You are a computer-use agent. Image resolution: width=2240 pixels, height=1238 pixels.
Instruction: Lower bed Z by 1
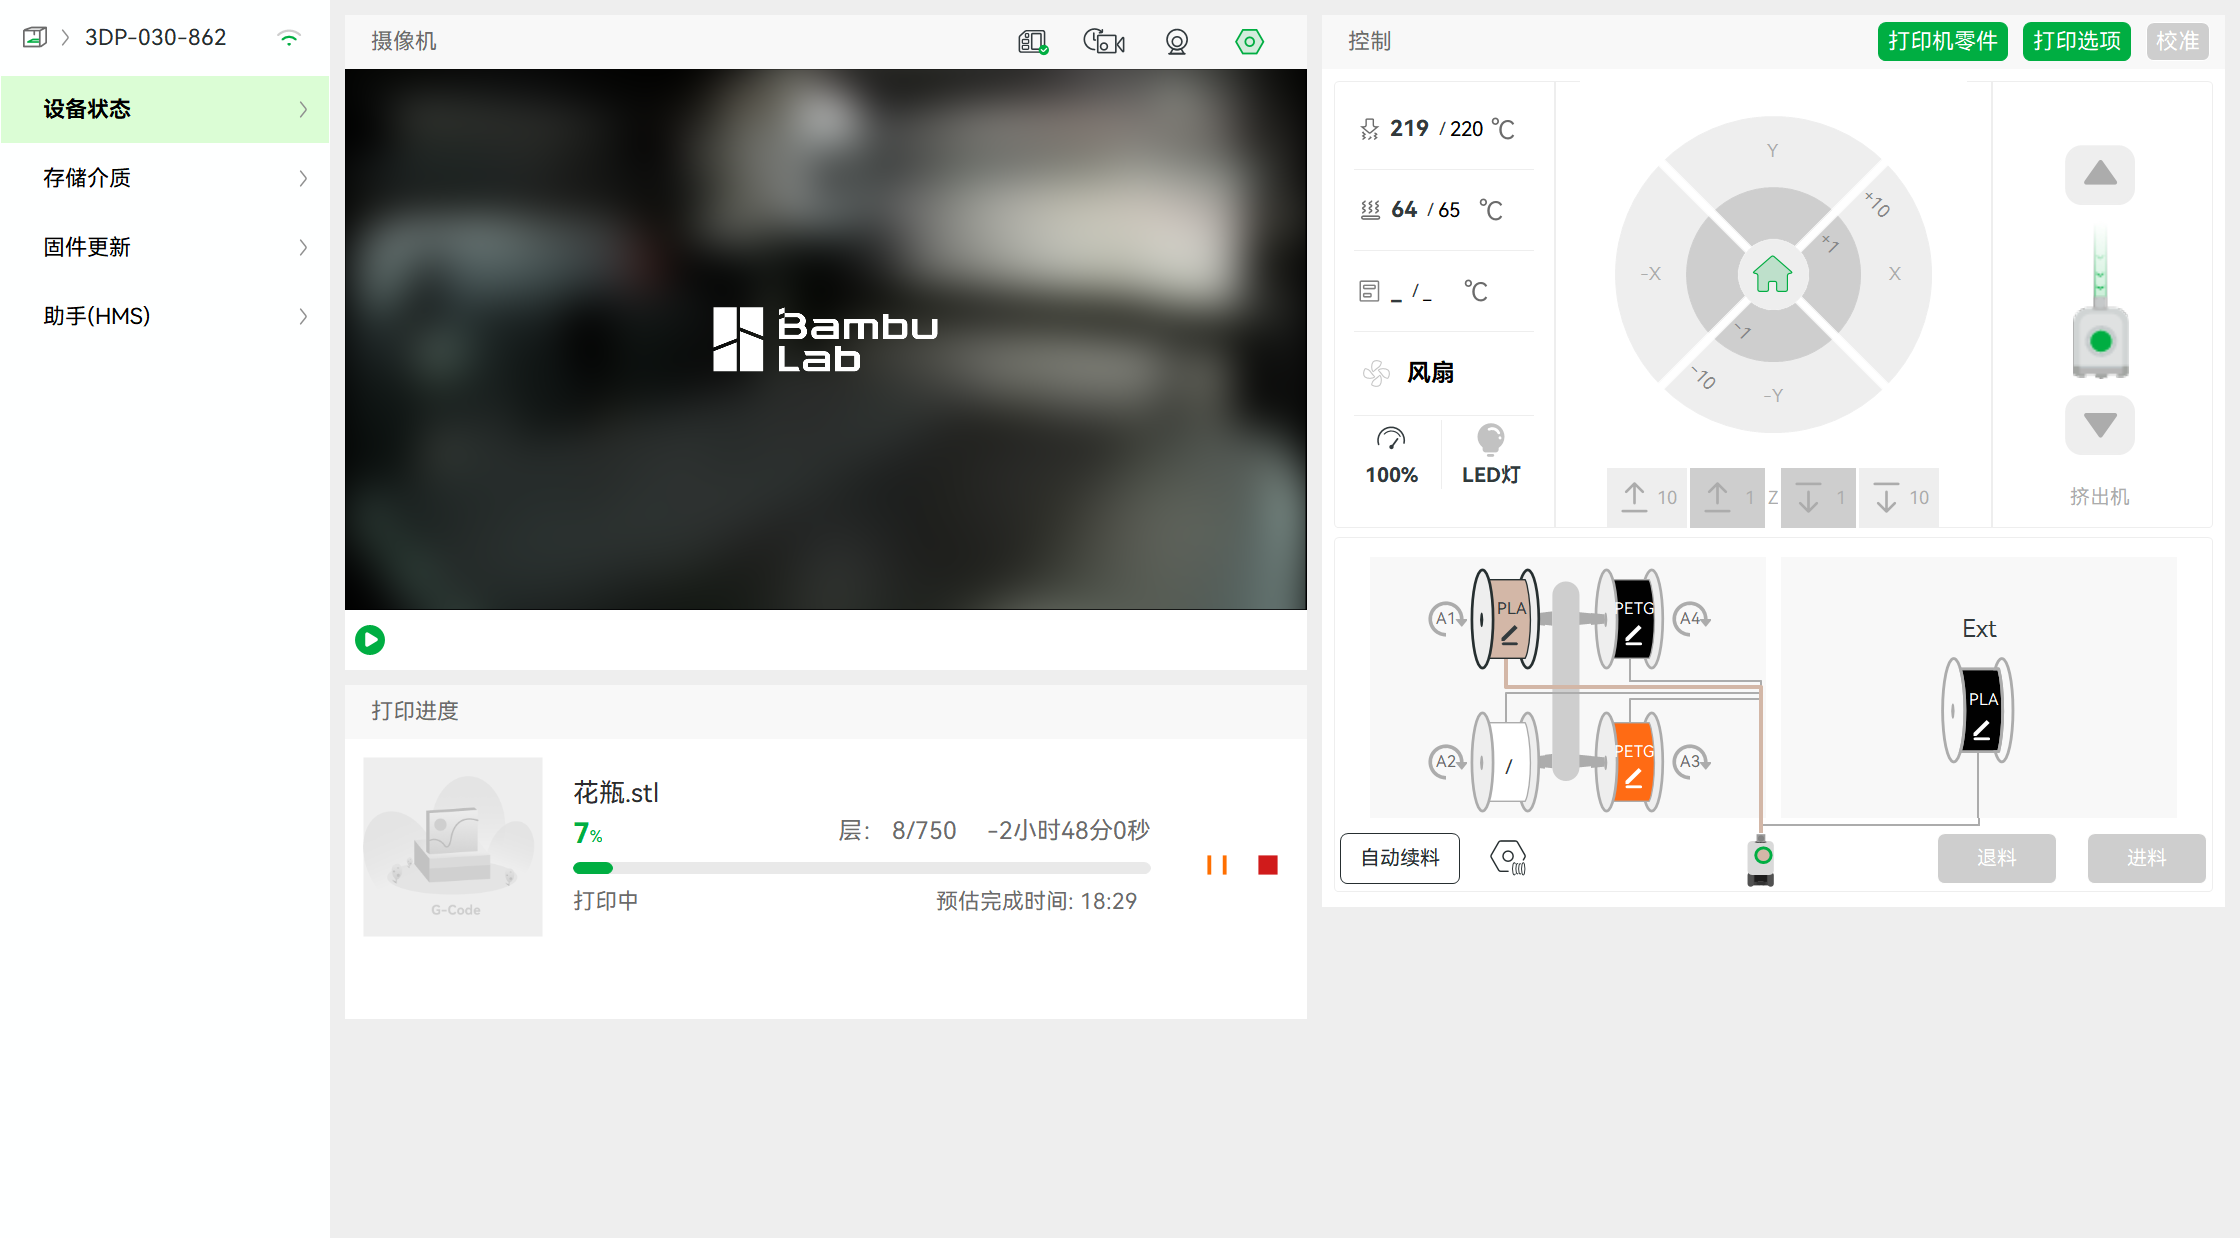[1819, 497]
